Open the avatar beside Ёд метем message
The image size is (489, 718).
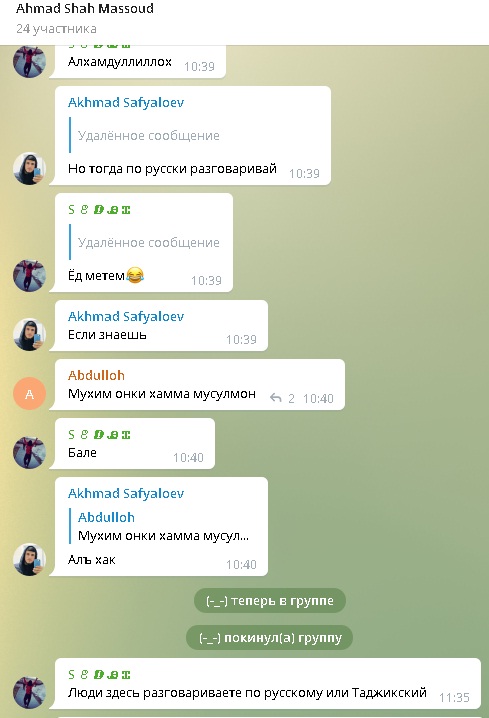click(x=29, y=275)
